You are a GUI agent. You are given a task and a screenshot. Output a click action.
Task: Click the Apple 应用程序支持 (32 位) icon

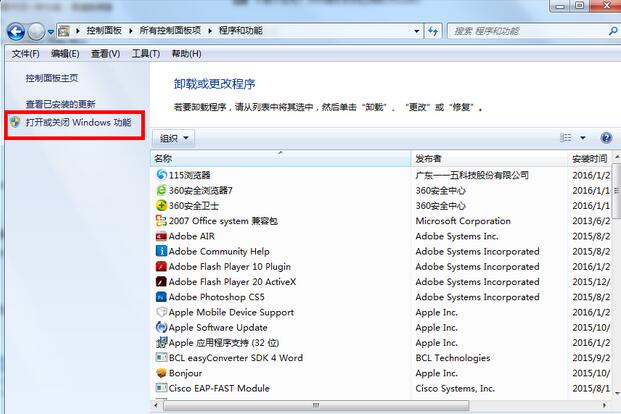click(x=161, y=342)
